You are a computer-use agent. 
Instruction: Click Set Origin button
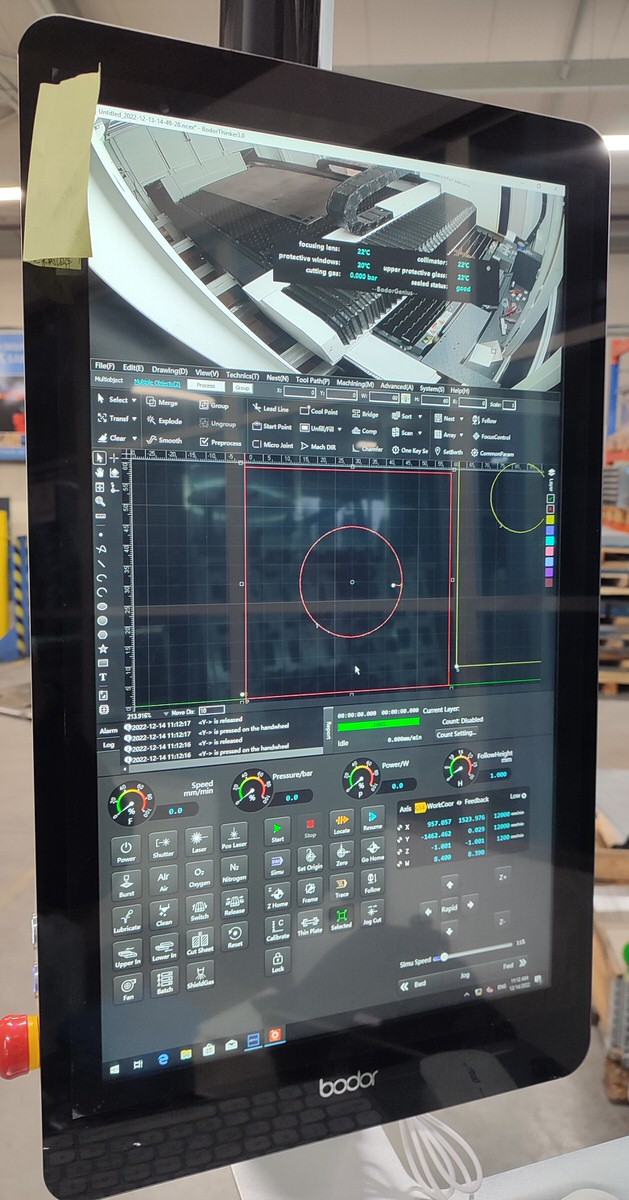tap(310, 860)
